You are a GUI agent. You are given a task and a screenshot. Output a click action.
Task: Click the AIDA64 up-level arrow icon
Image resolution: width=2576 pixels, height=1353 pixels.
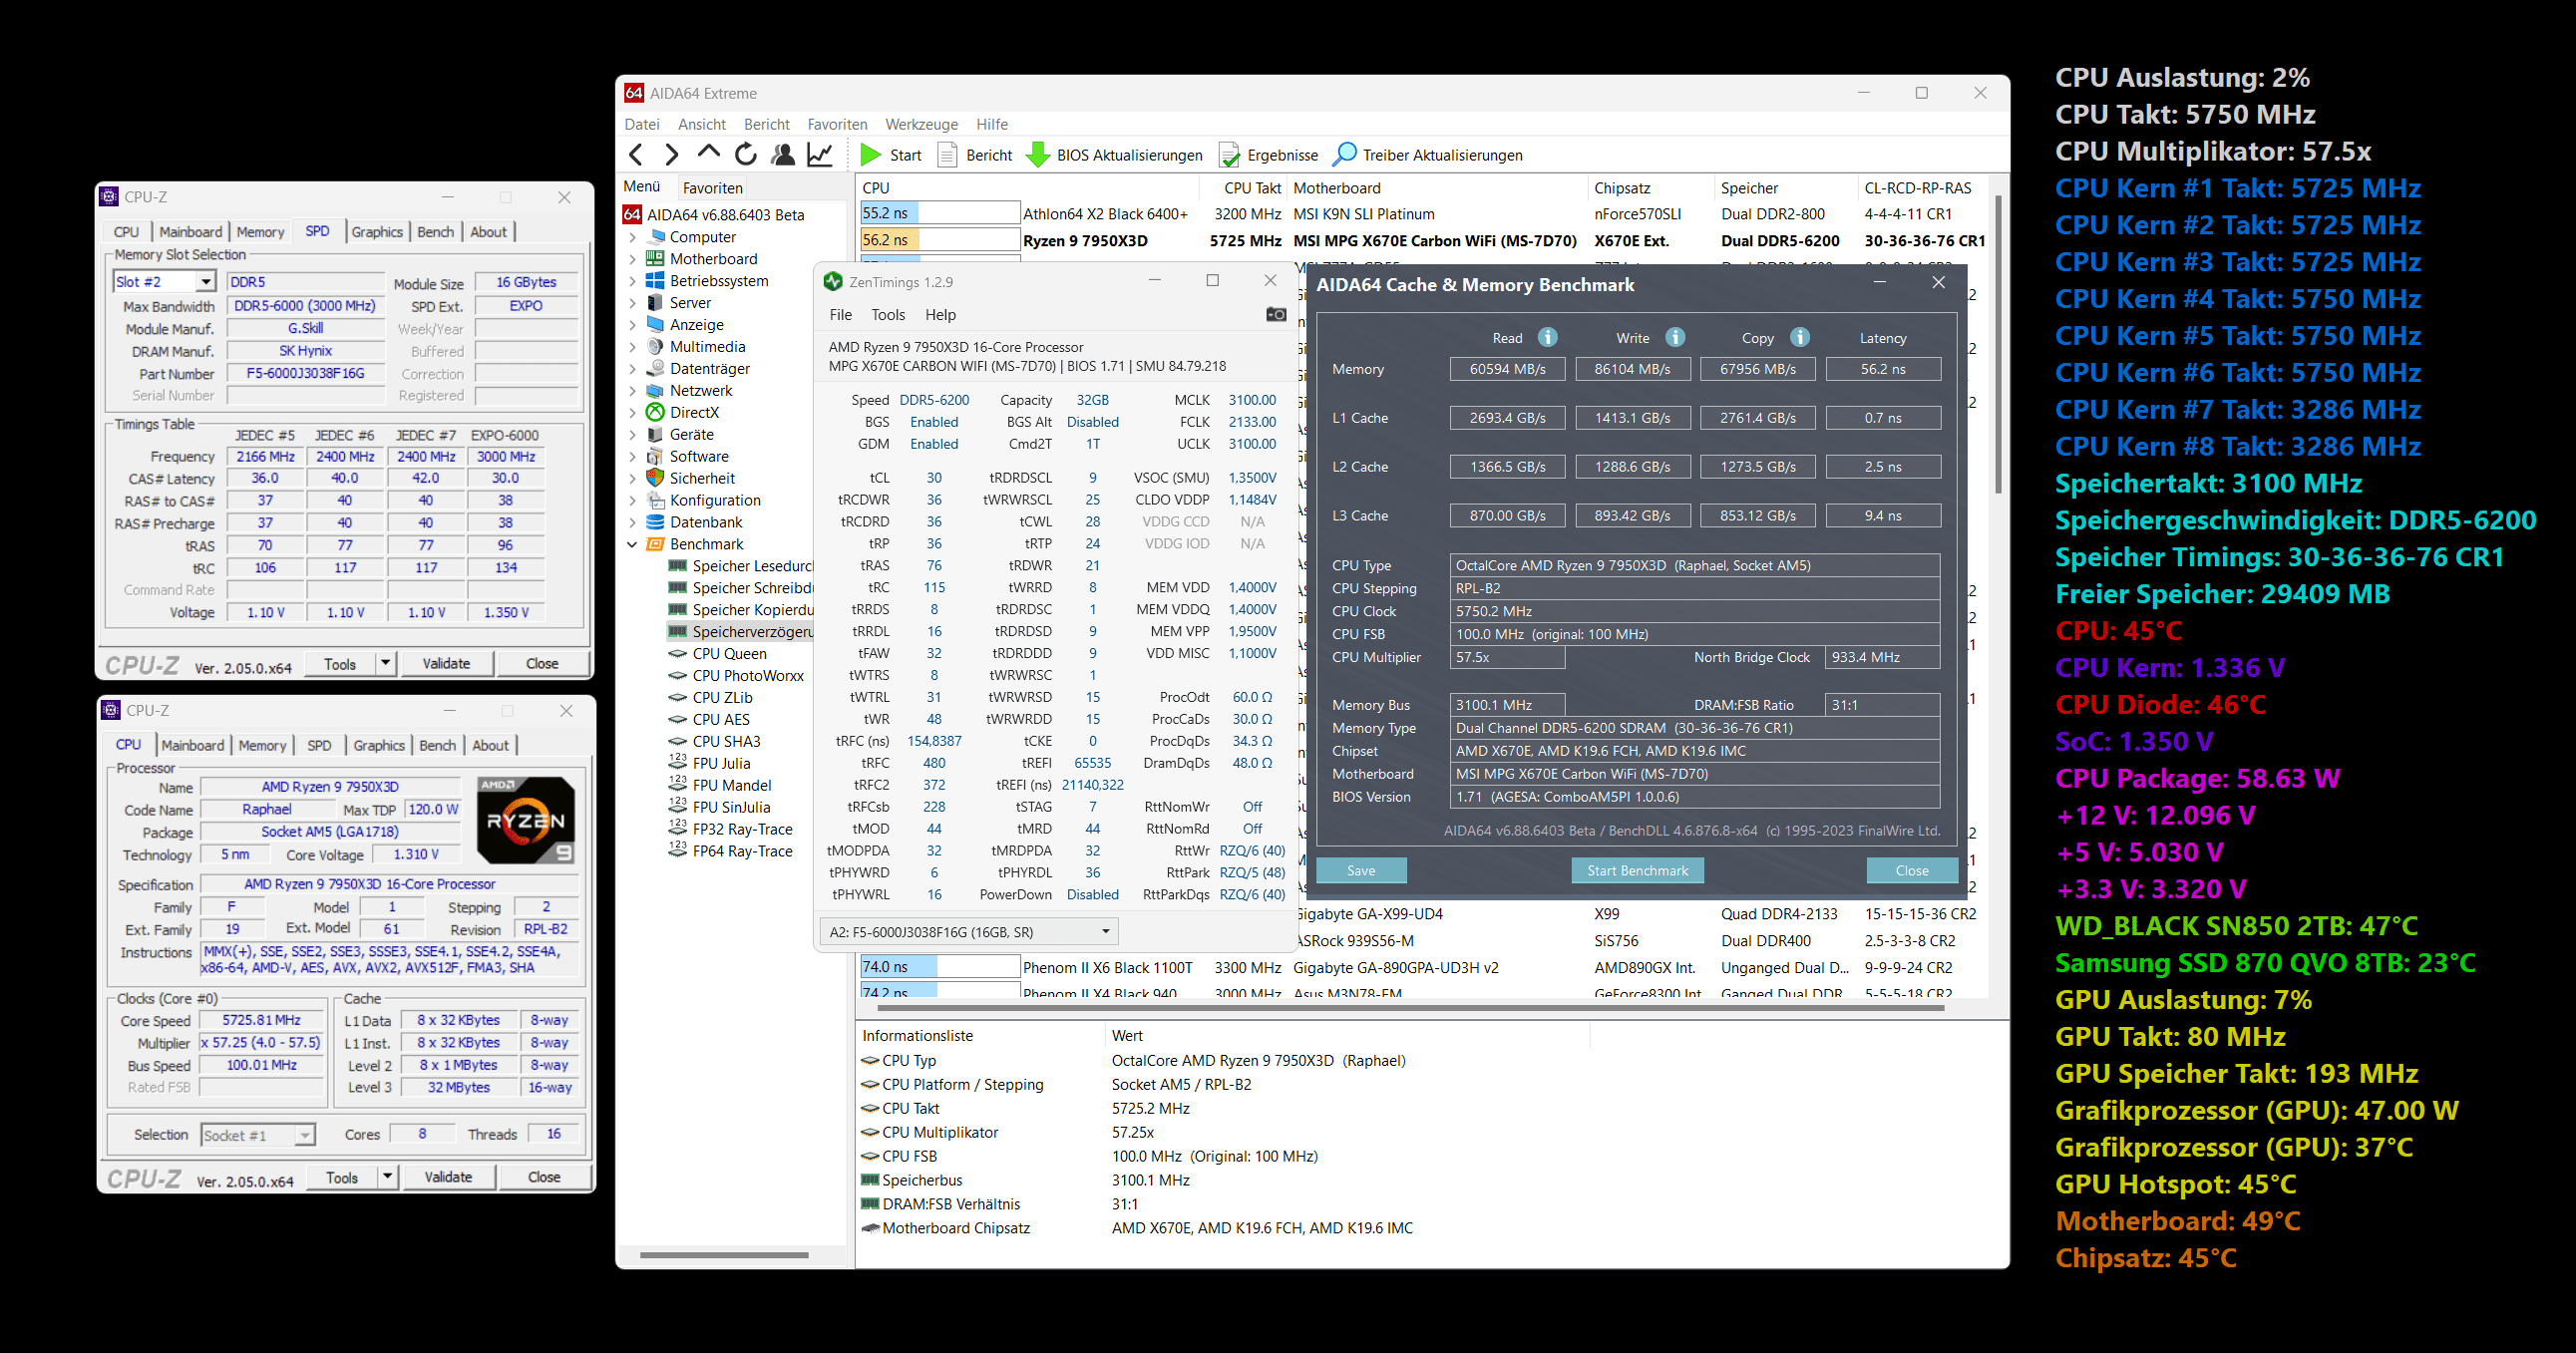point(708,152)
